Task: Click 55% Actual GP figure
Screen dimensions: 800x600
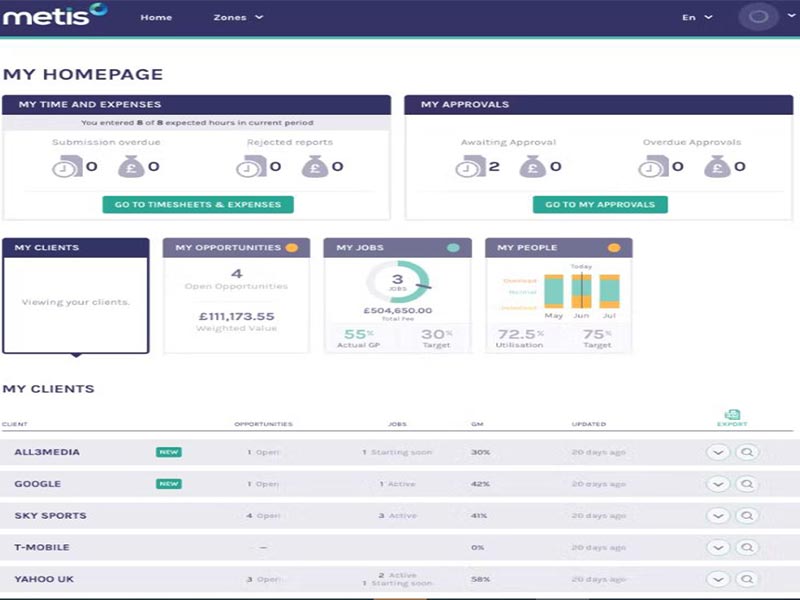Action: tap(359, 334)
